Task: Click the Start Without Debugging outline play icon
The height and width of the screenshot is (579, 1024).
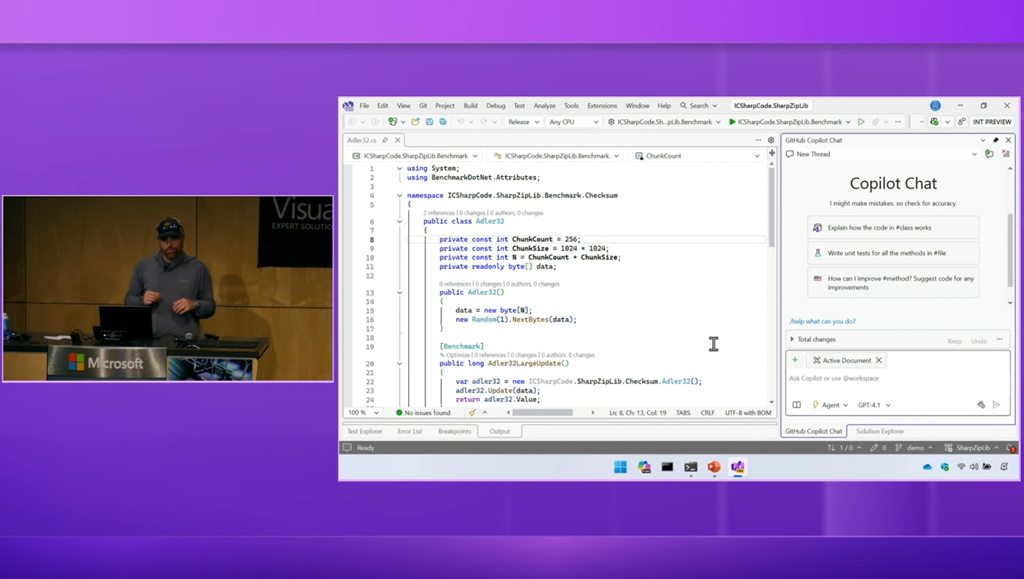Action: pyautogui.click(x=861, y=122)
